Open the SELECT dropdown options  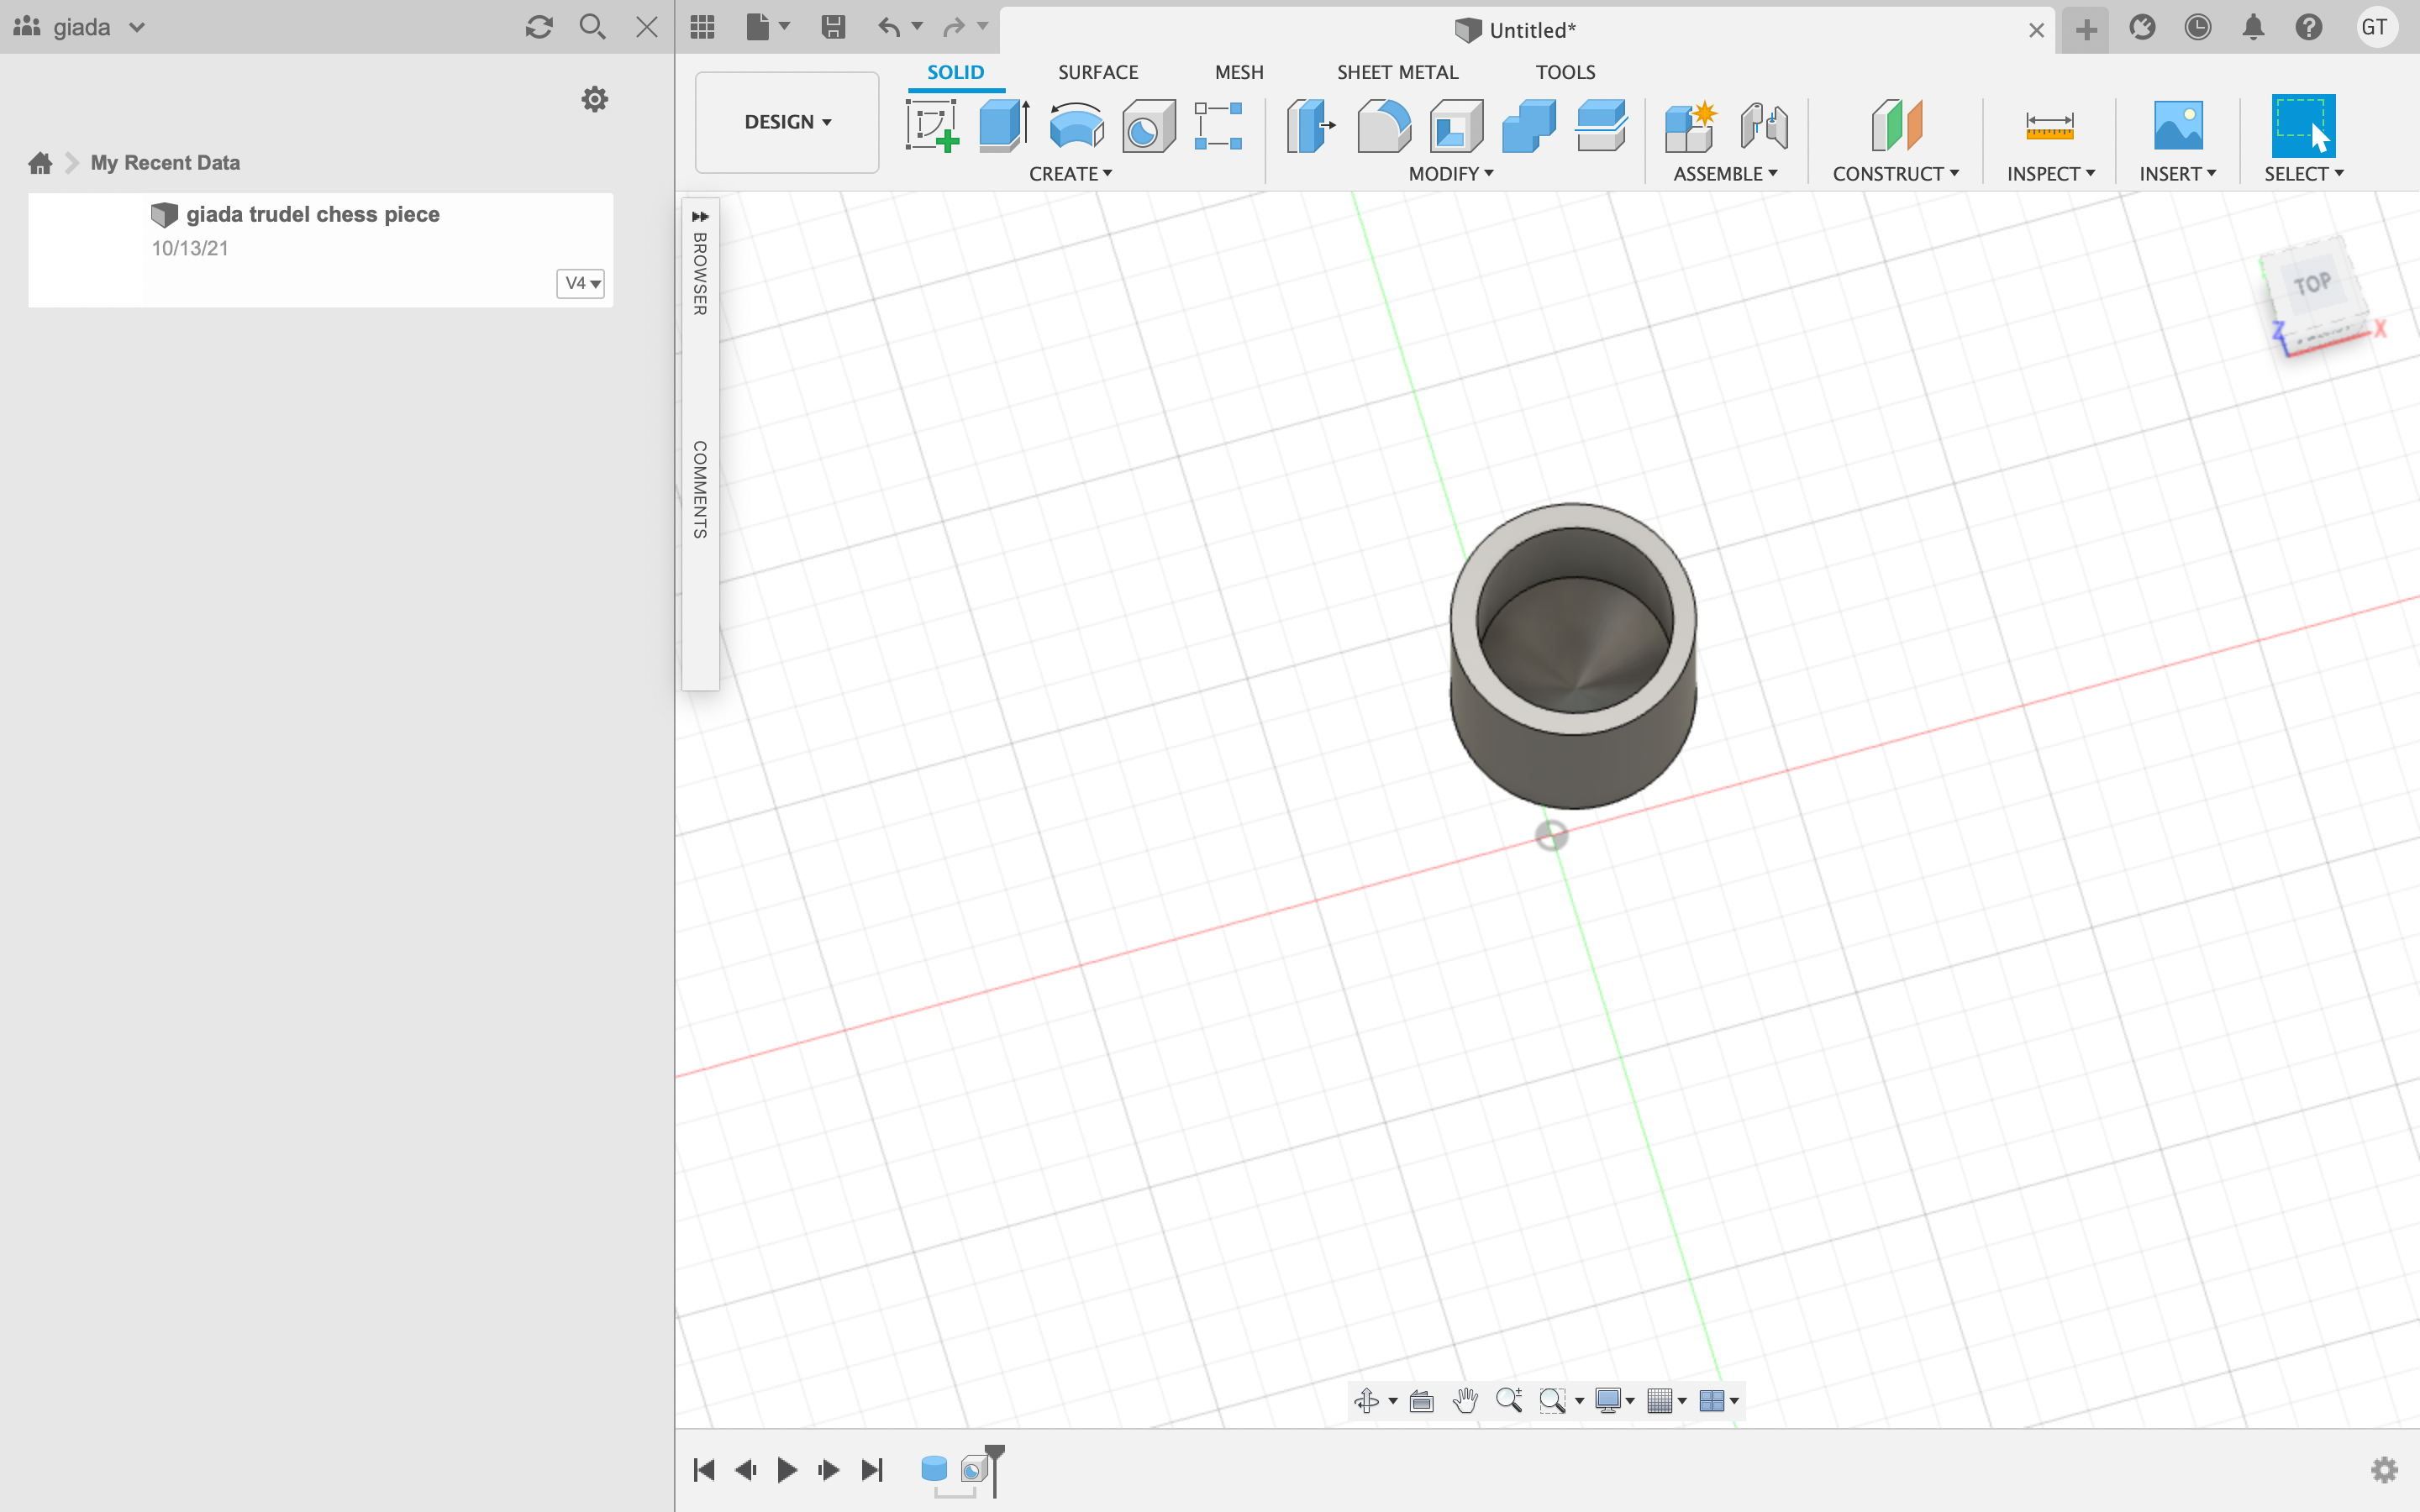2340,172
